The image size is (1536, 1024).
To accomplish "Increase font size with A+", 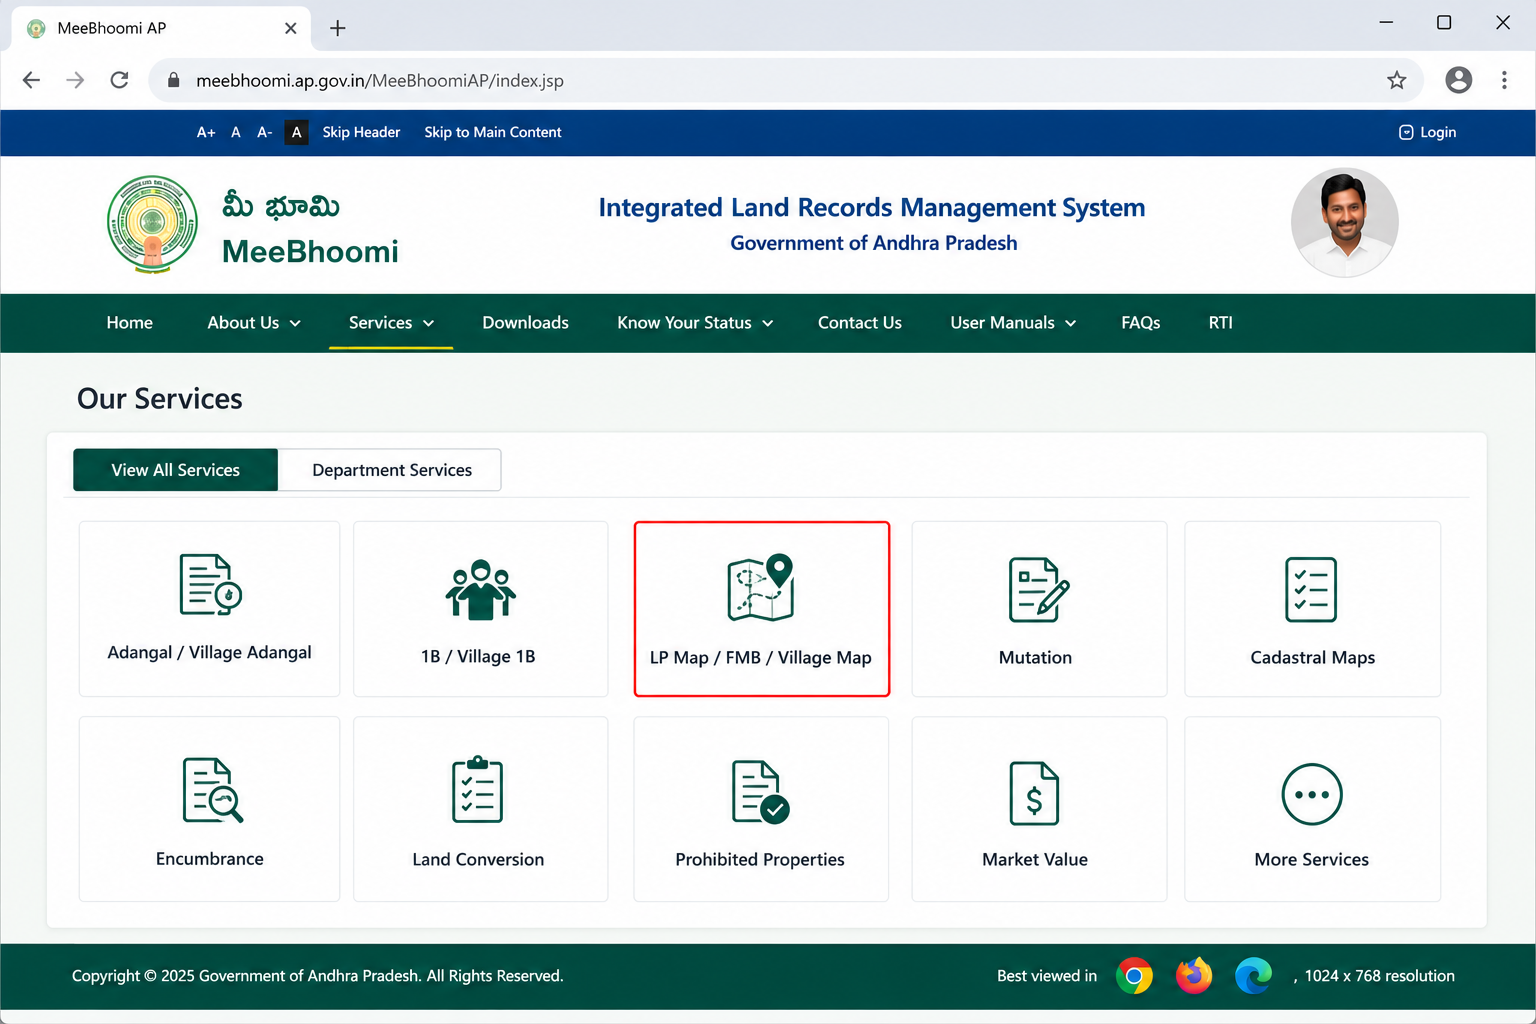I will click(x=206, y=132).
